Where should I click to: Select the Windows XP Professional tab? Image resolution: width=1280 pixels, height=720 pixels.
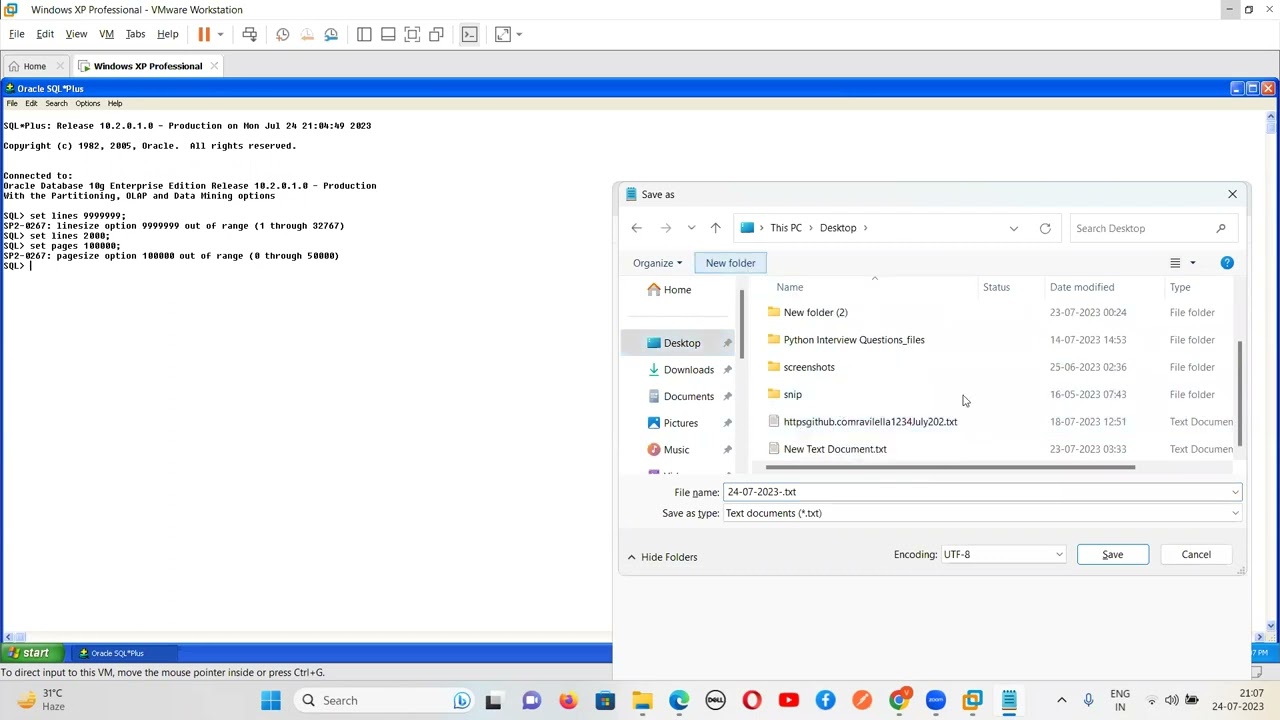[x=148, y=66]
